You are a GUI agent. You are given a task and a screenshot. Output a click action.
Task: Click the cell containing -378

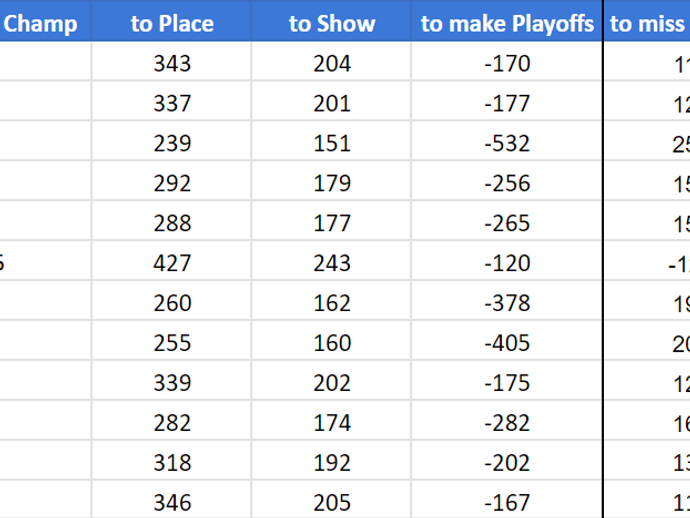click(507, 302)
